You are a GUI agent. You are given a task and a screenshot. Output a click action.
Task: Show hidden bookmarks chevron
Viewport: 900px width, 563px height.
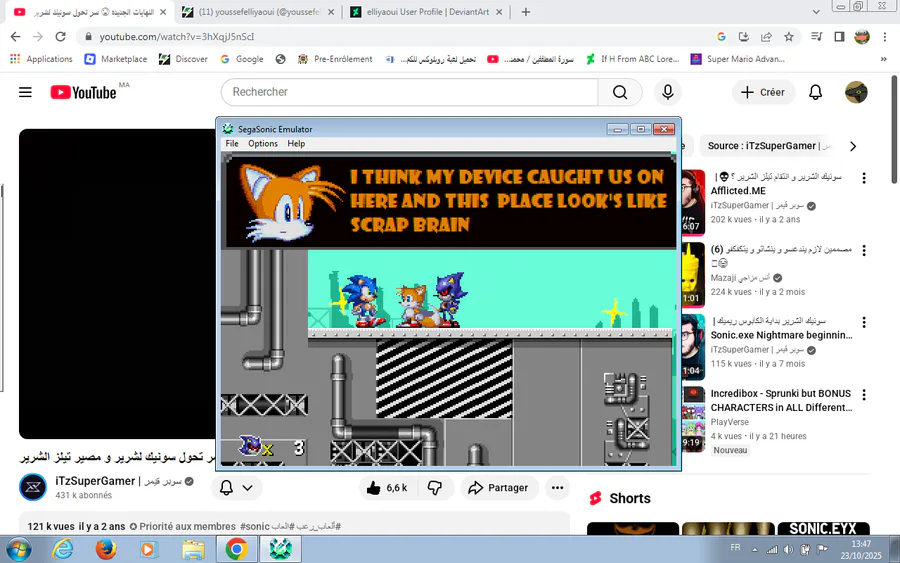pos(883,59)
